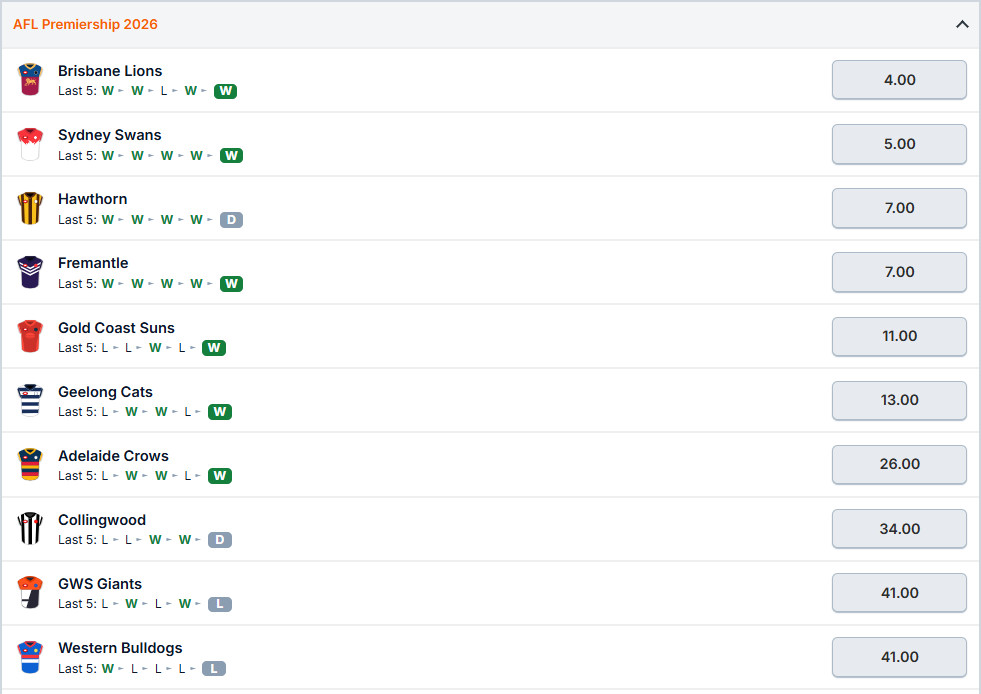Pick Hawthorn at 7.00 odds
The width and height of the screenshot is (981, 694).
click(x=899, y=208)
